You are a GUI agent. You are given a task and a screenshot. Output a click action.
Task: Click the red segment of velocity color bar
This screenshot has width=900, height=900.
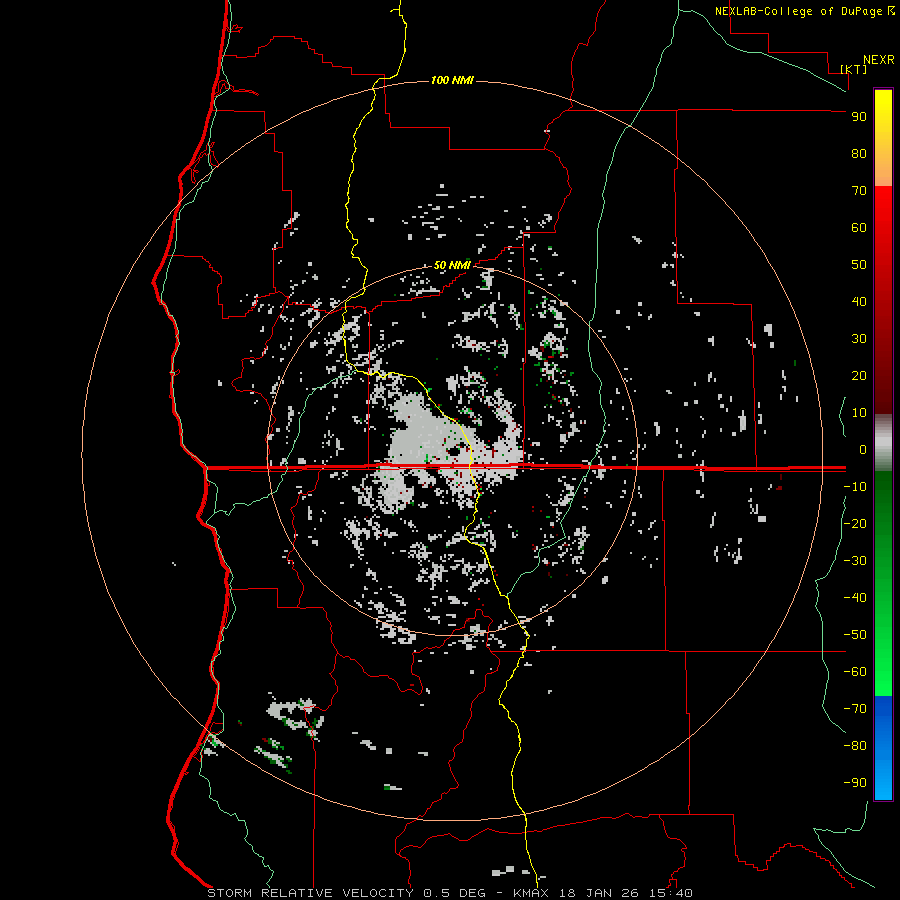(883, 300)
